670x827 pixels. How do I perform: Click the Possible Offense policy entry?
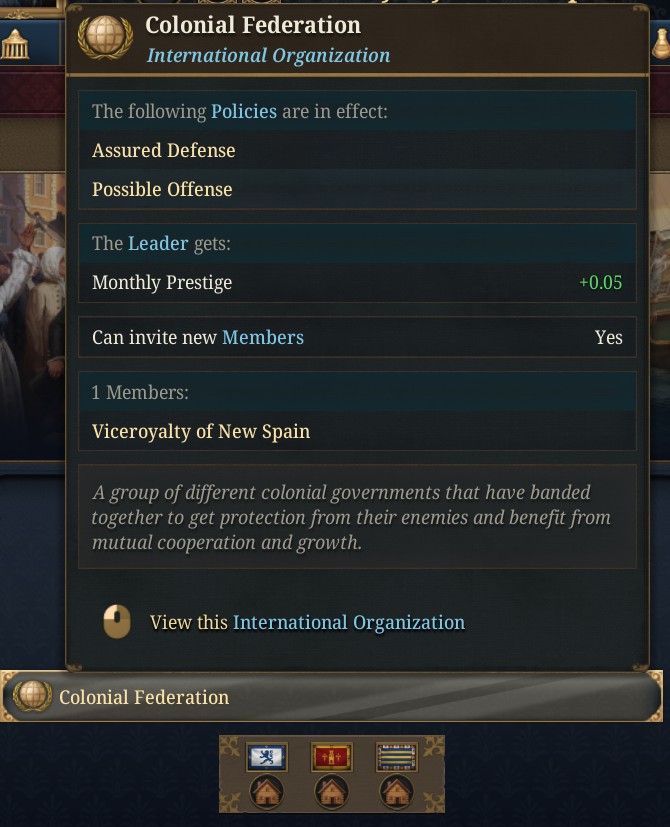point(162,189)
